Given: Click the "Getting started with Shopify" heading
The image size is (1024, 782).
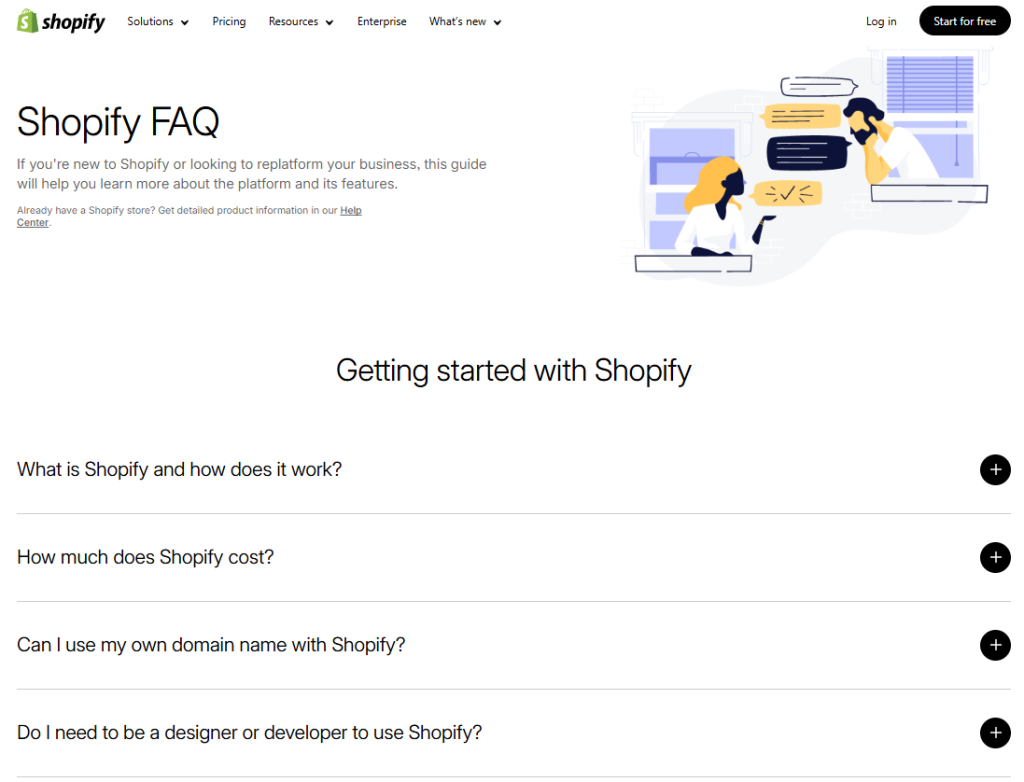Looking at the screenshot, I should pyautogui.click(x=513, y=370).
